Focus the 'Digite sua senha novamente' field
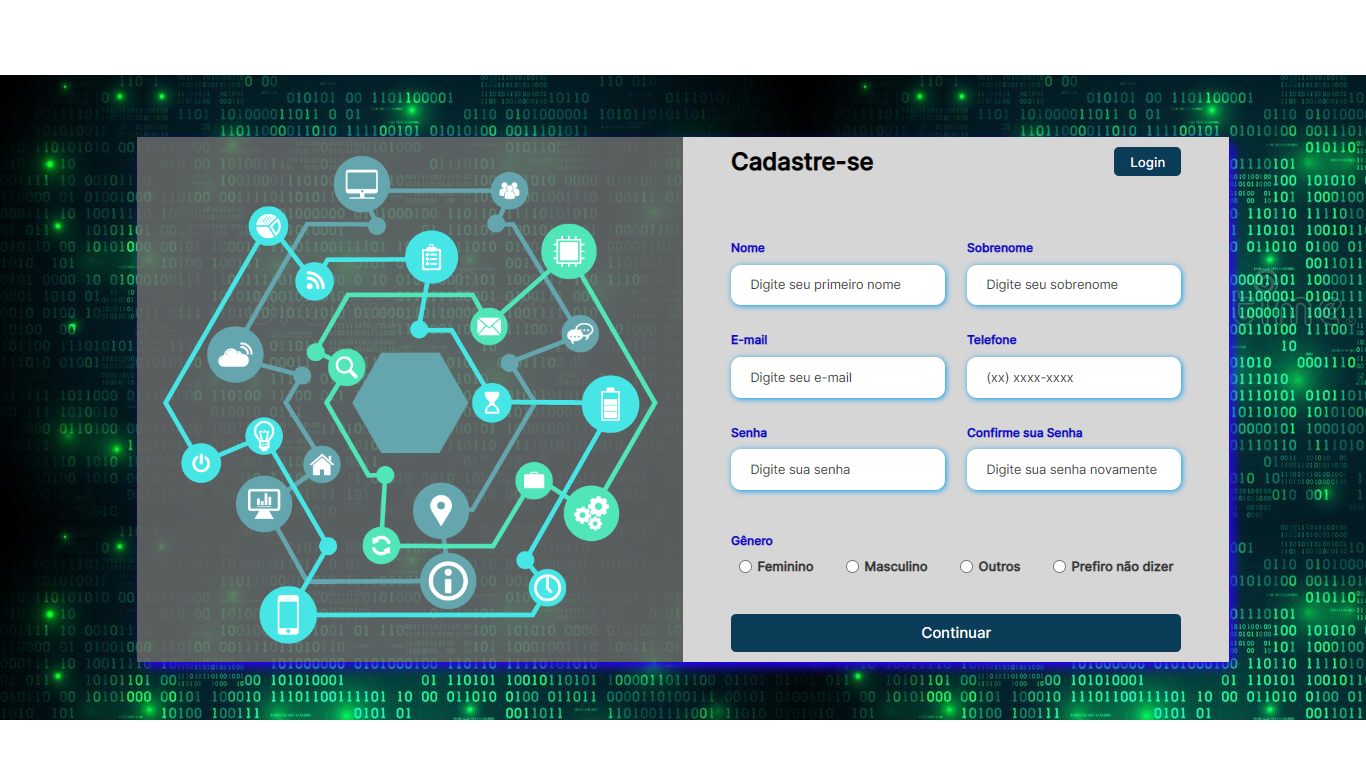 [x=1074, y=470]
